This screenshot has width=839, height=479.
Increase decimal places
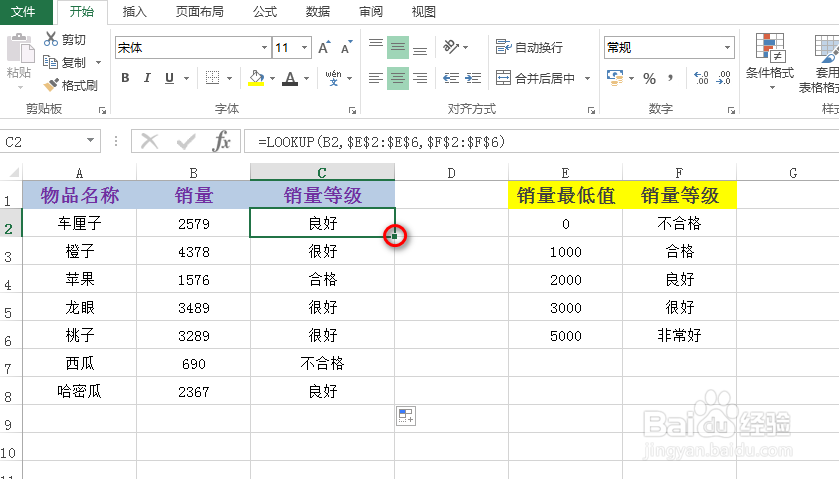coord(701,78)
